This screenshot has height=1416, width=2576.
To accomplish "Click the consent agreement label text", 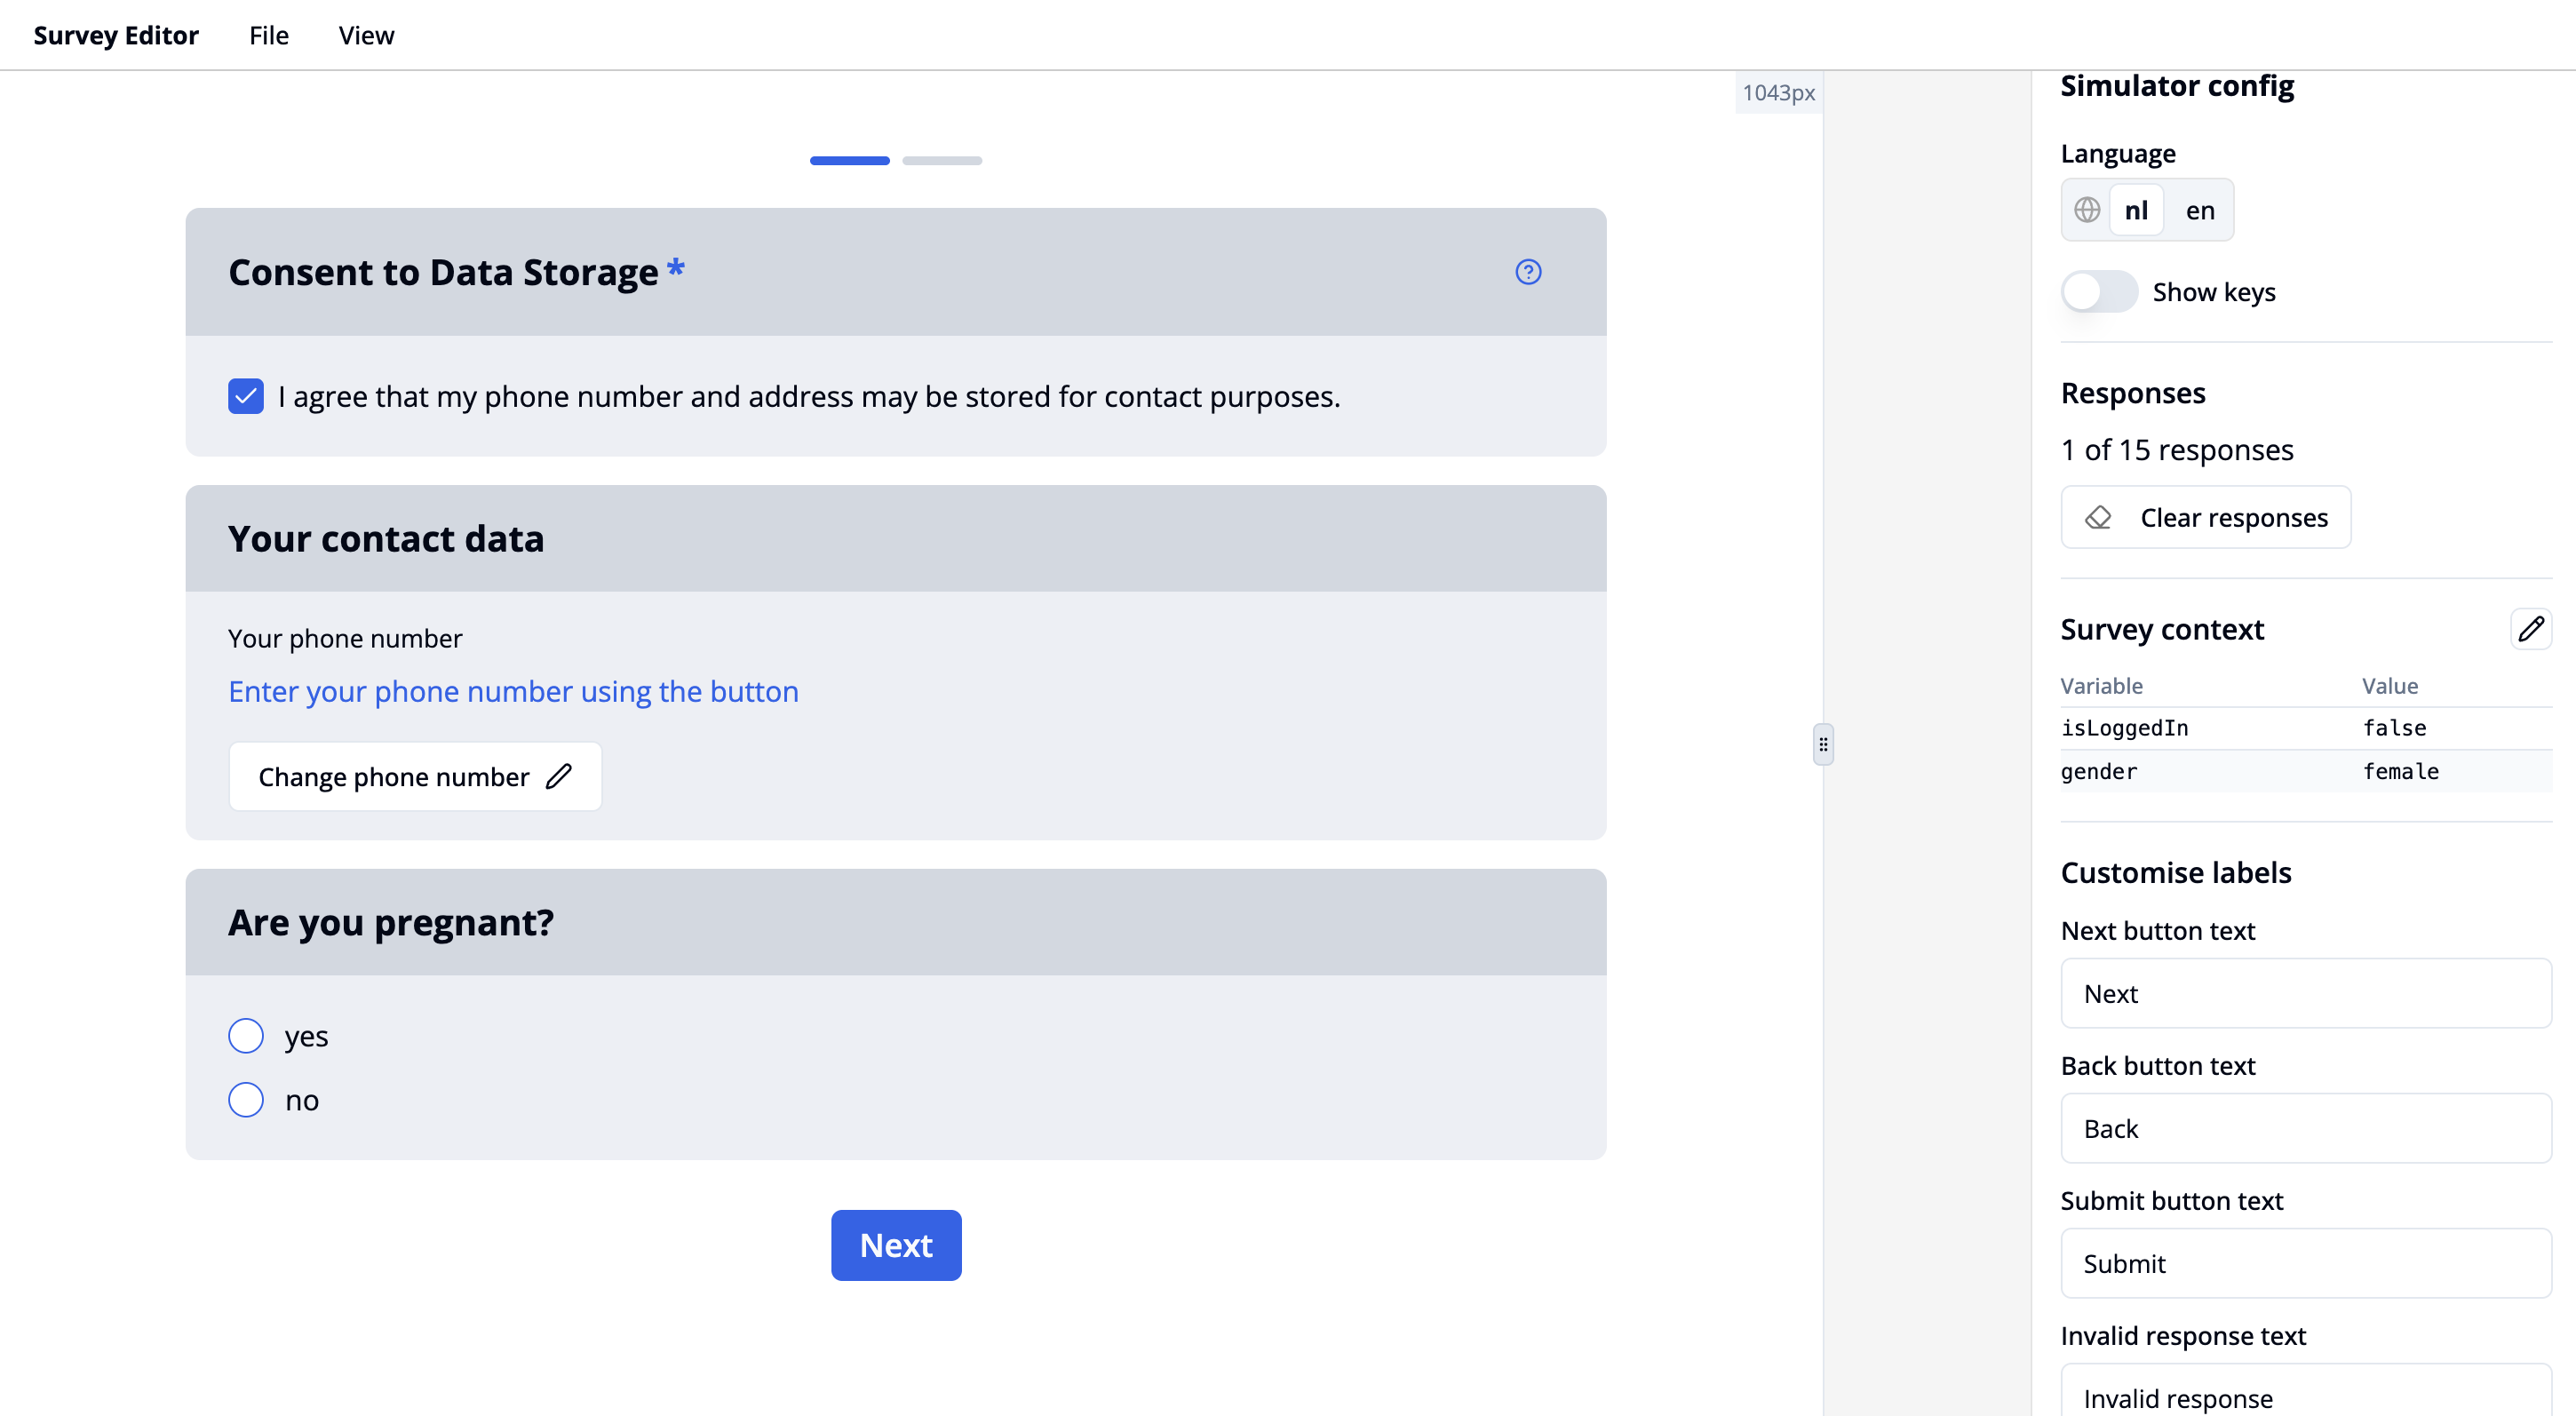I will click(x=809, y=396).
